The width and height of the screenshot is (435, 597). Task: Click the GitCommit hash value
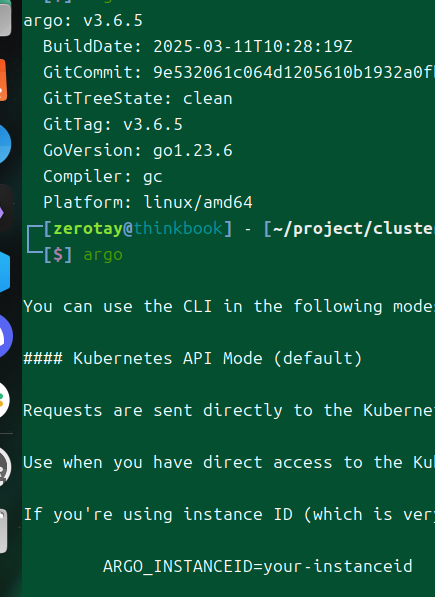(294, 72)
